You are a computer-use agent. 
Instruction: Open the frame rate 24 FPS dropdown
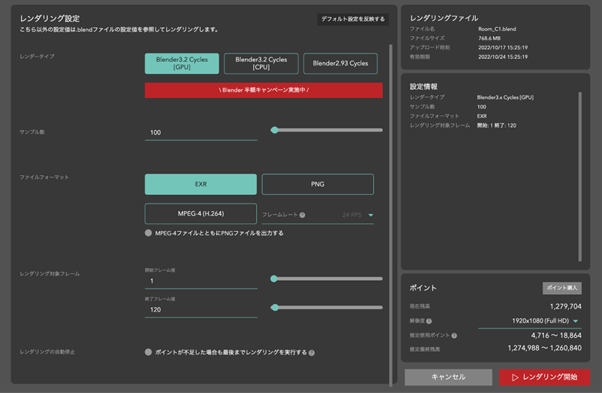(318, 215)
